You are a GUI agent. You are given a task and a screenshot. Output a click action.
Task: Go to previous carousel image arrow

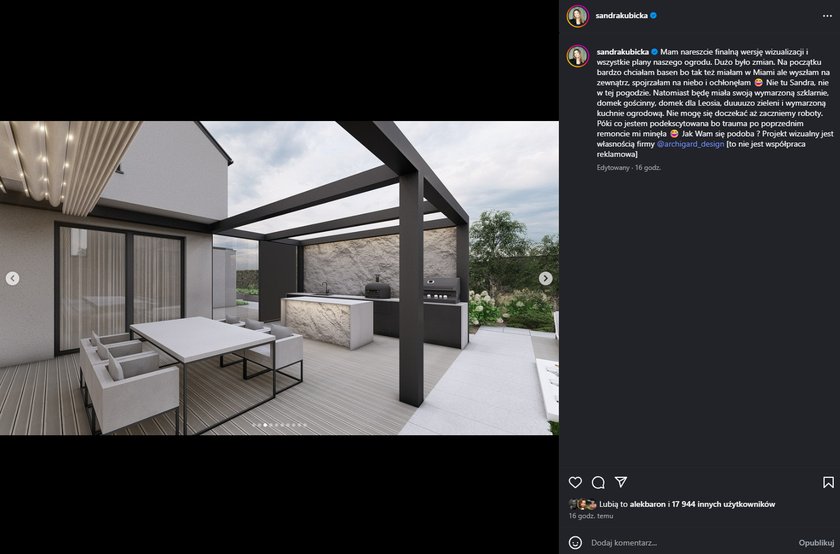pyautogui.click(x=12, y=278)
